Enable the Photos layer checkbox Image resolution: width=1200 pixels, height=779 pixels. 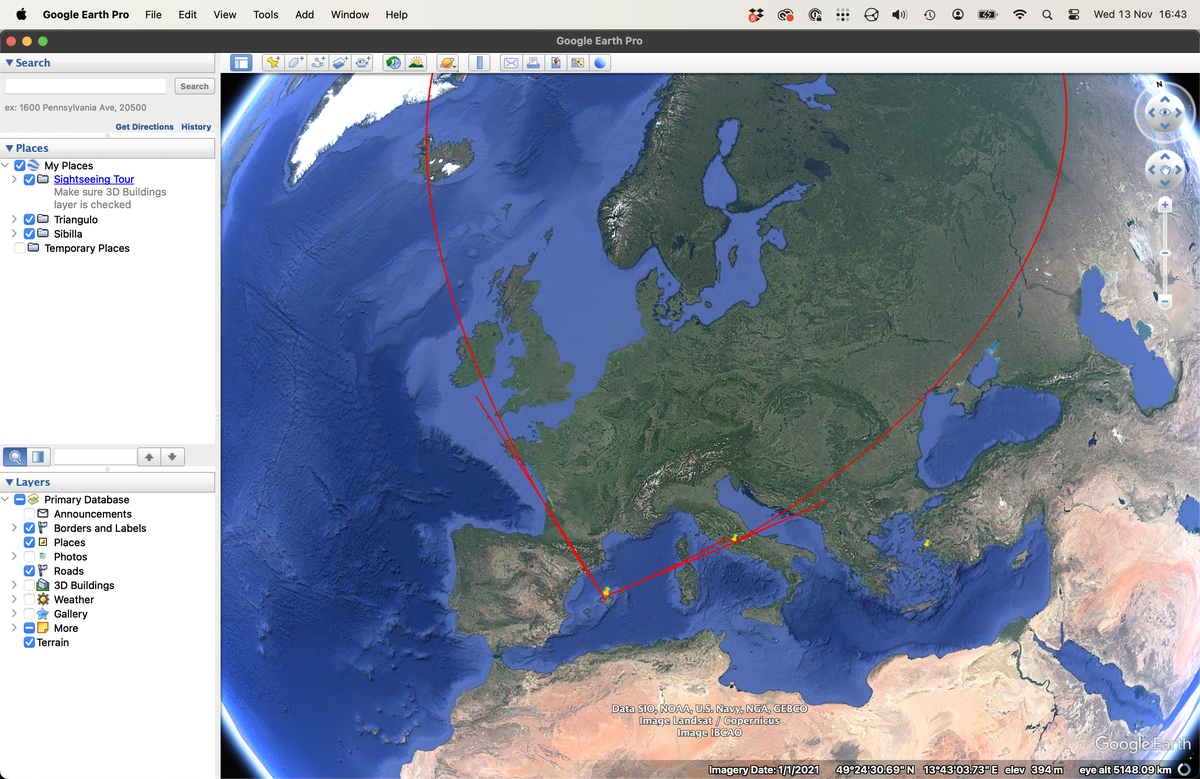[29, 557]
